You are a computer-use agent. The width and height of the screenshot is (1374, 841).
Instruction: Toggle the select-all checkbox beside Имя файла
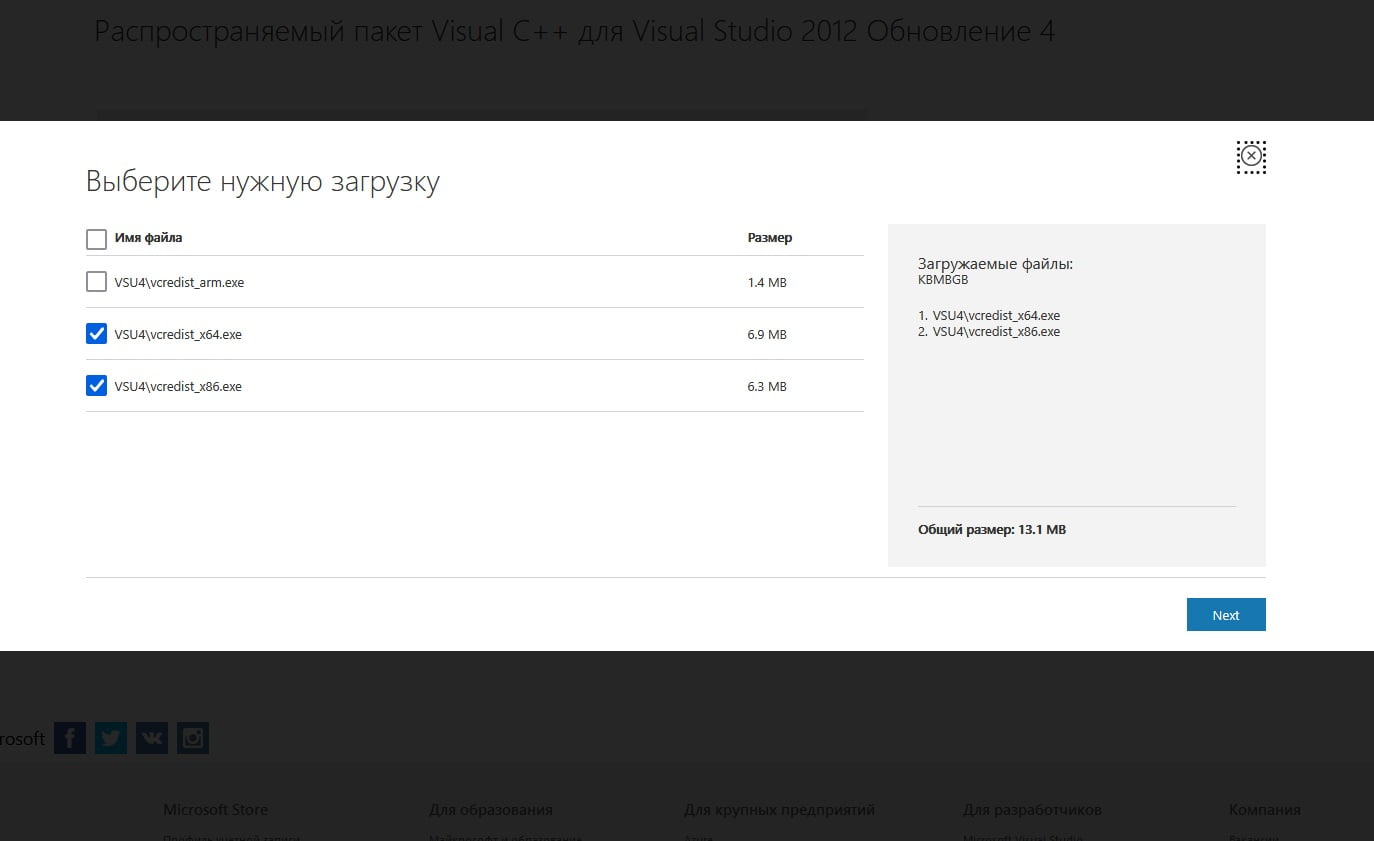(96, 239)
